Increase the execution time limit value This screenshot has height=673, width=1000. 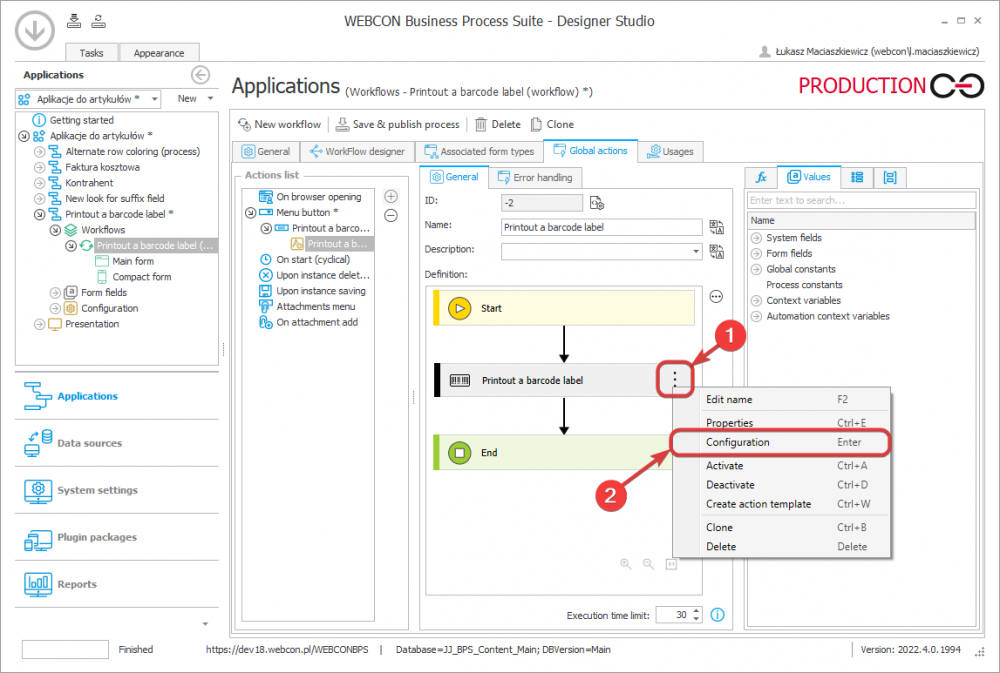pos(697,611)
